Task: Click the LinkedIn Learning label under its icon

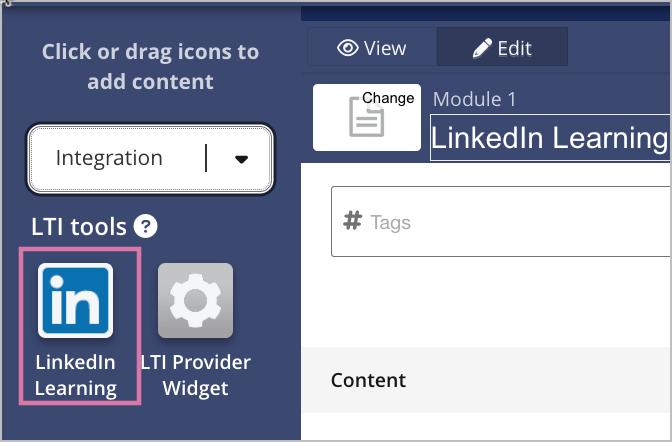Action: (75, 375)
